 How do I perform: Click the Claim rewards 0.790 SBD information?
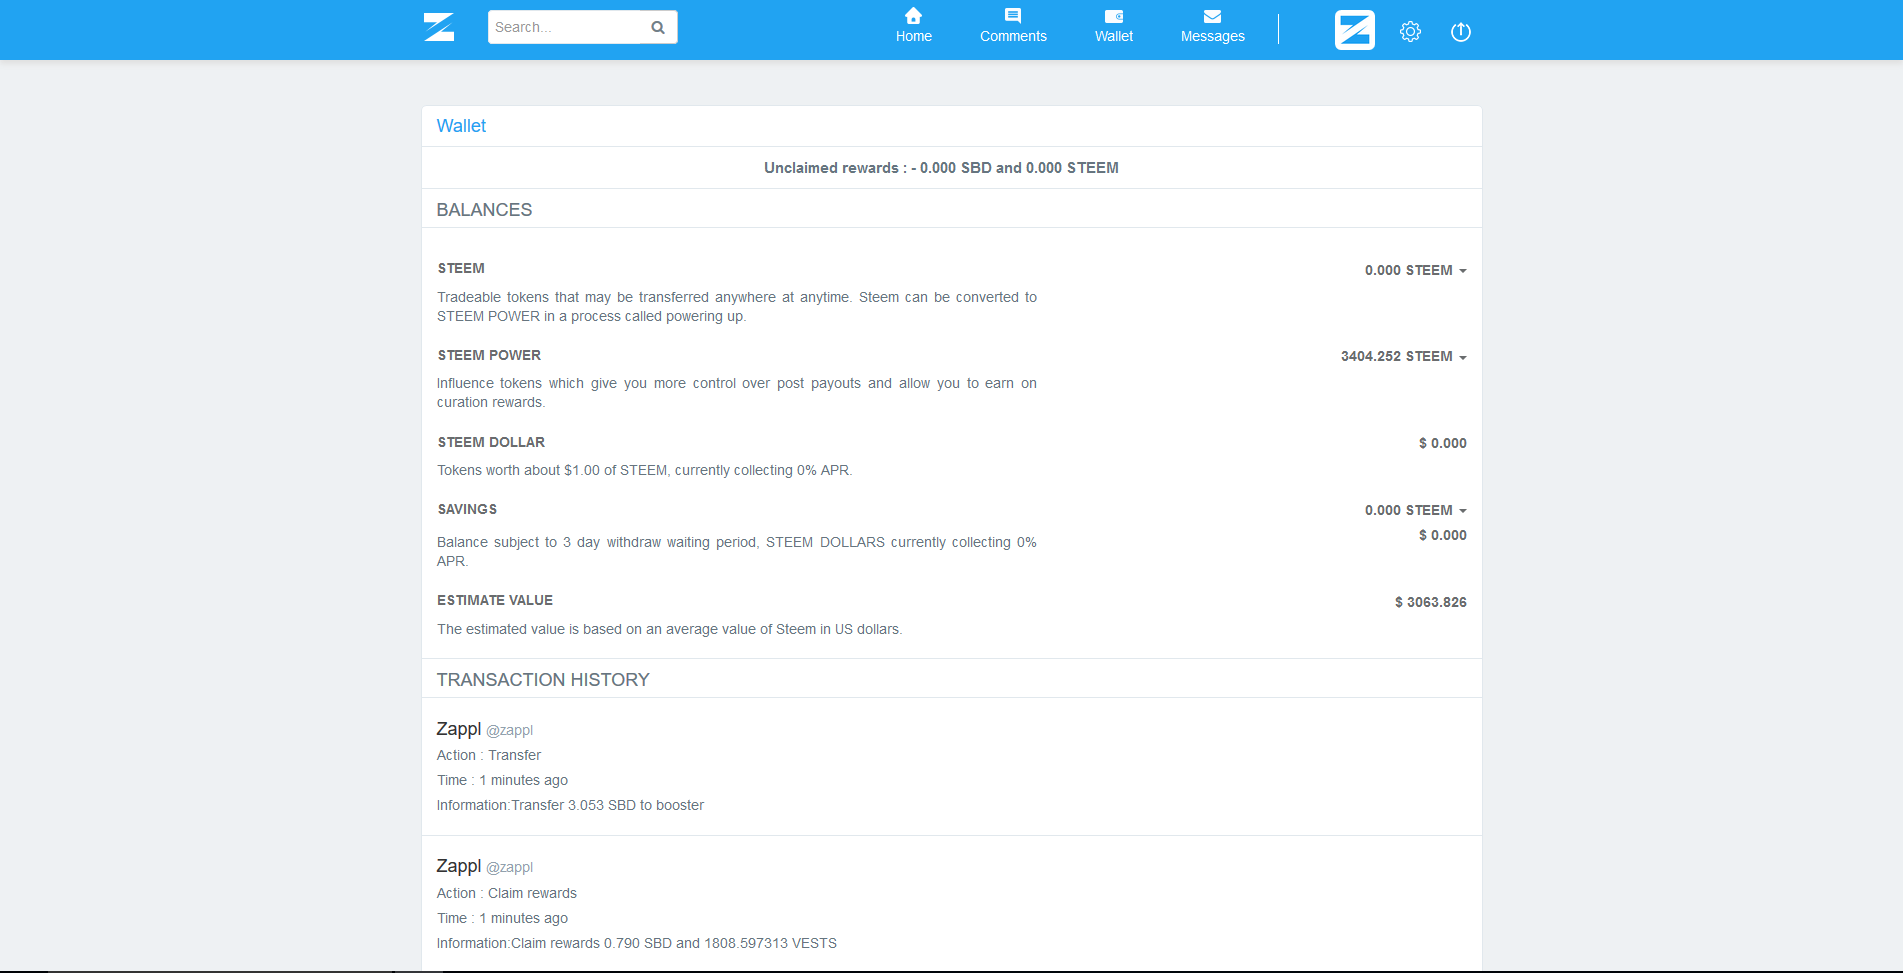(x=637, y=944)
